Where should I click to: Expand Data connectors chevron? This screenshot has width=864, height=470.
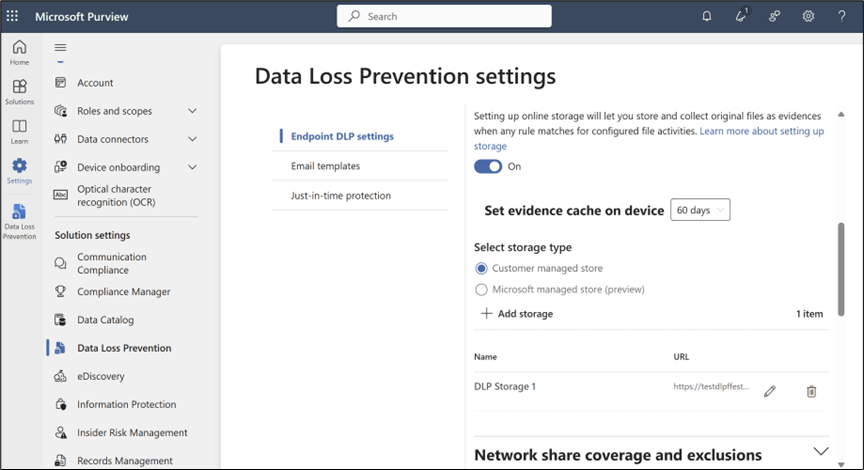point(192,139)
